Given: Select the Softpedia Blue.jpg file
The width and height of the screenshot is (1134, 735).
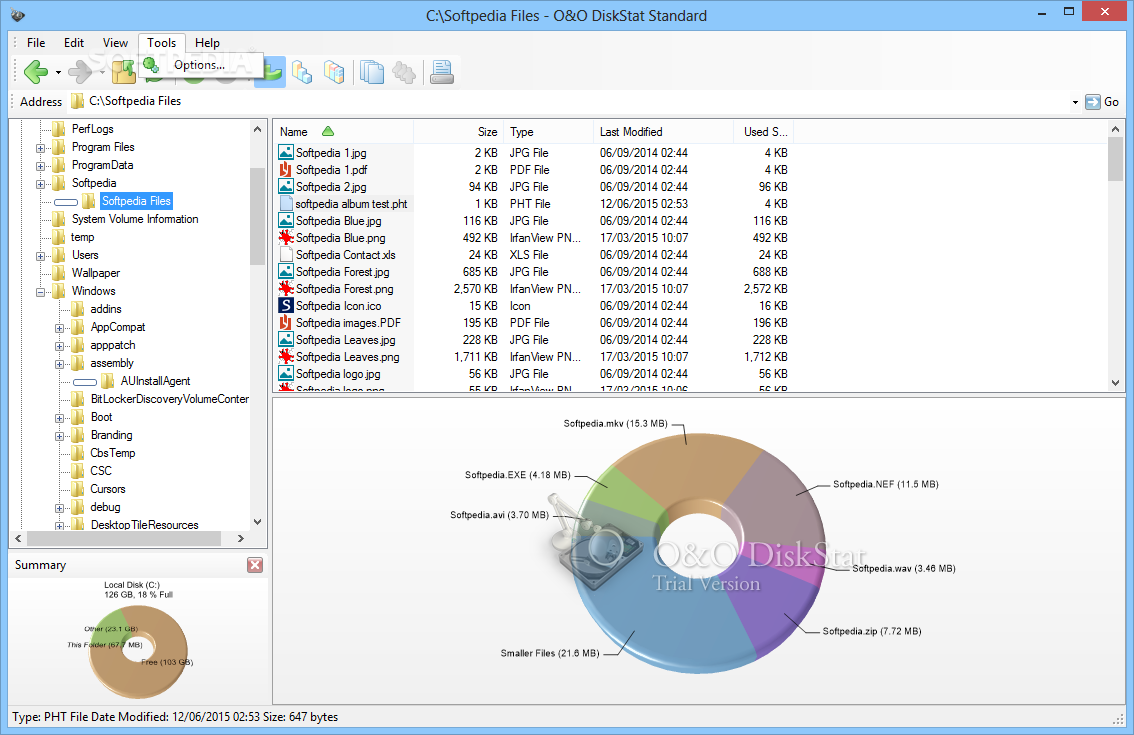Looking at the screenshot, I should [x=533, y=221].
